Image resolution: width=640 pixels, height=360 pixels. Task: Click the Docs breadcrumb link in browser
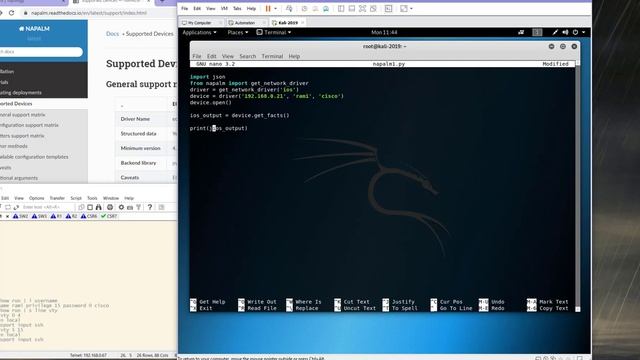(112, 34)
